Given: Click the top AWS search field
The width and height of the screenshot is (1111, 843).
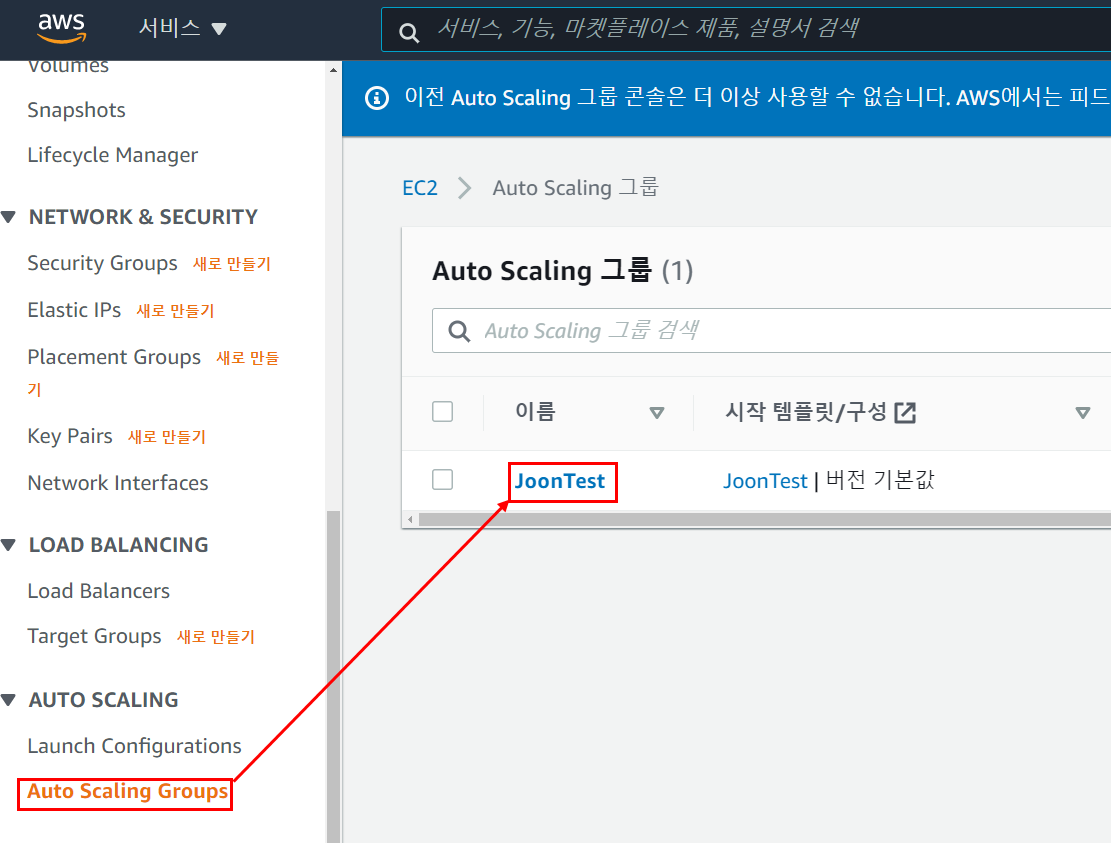Looking at the screenshot, I should pos(746,29).
